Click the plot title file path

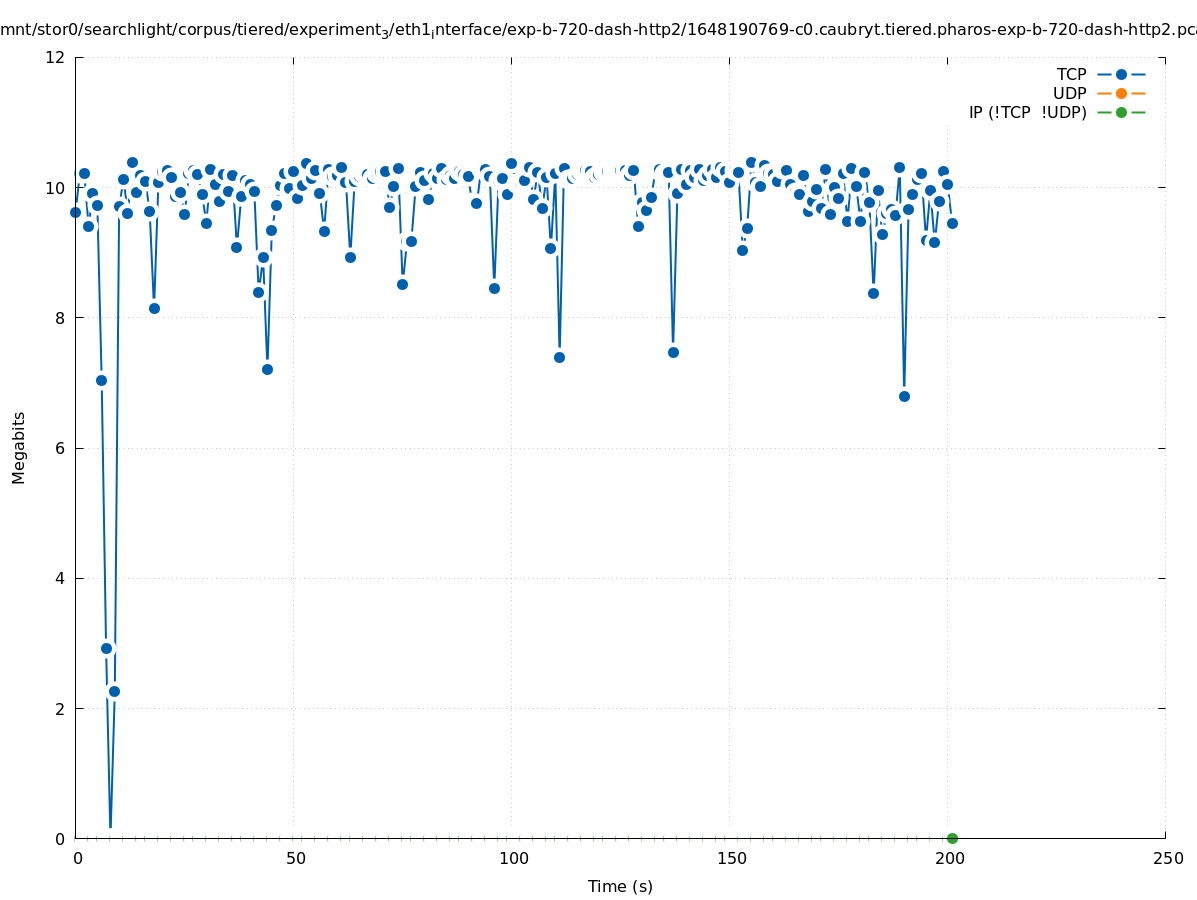click(598, 30)
